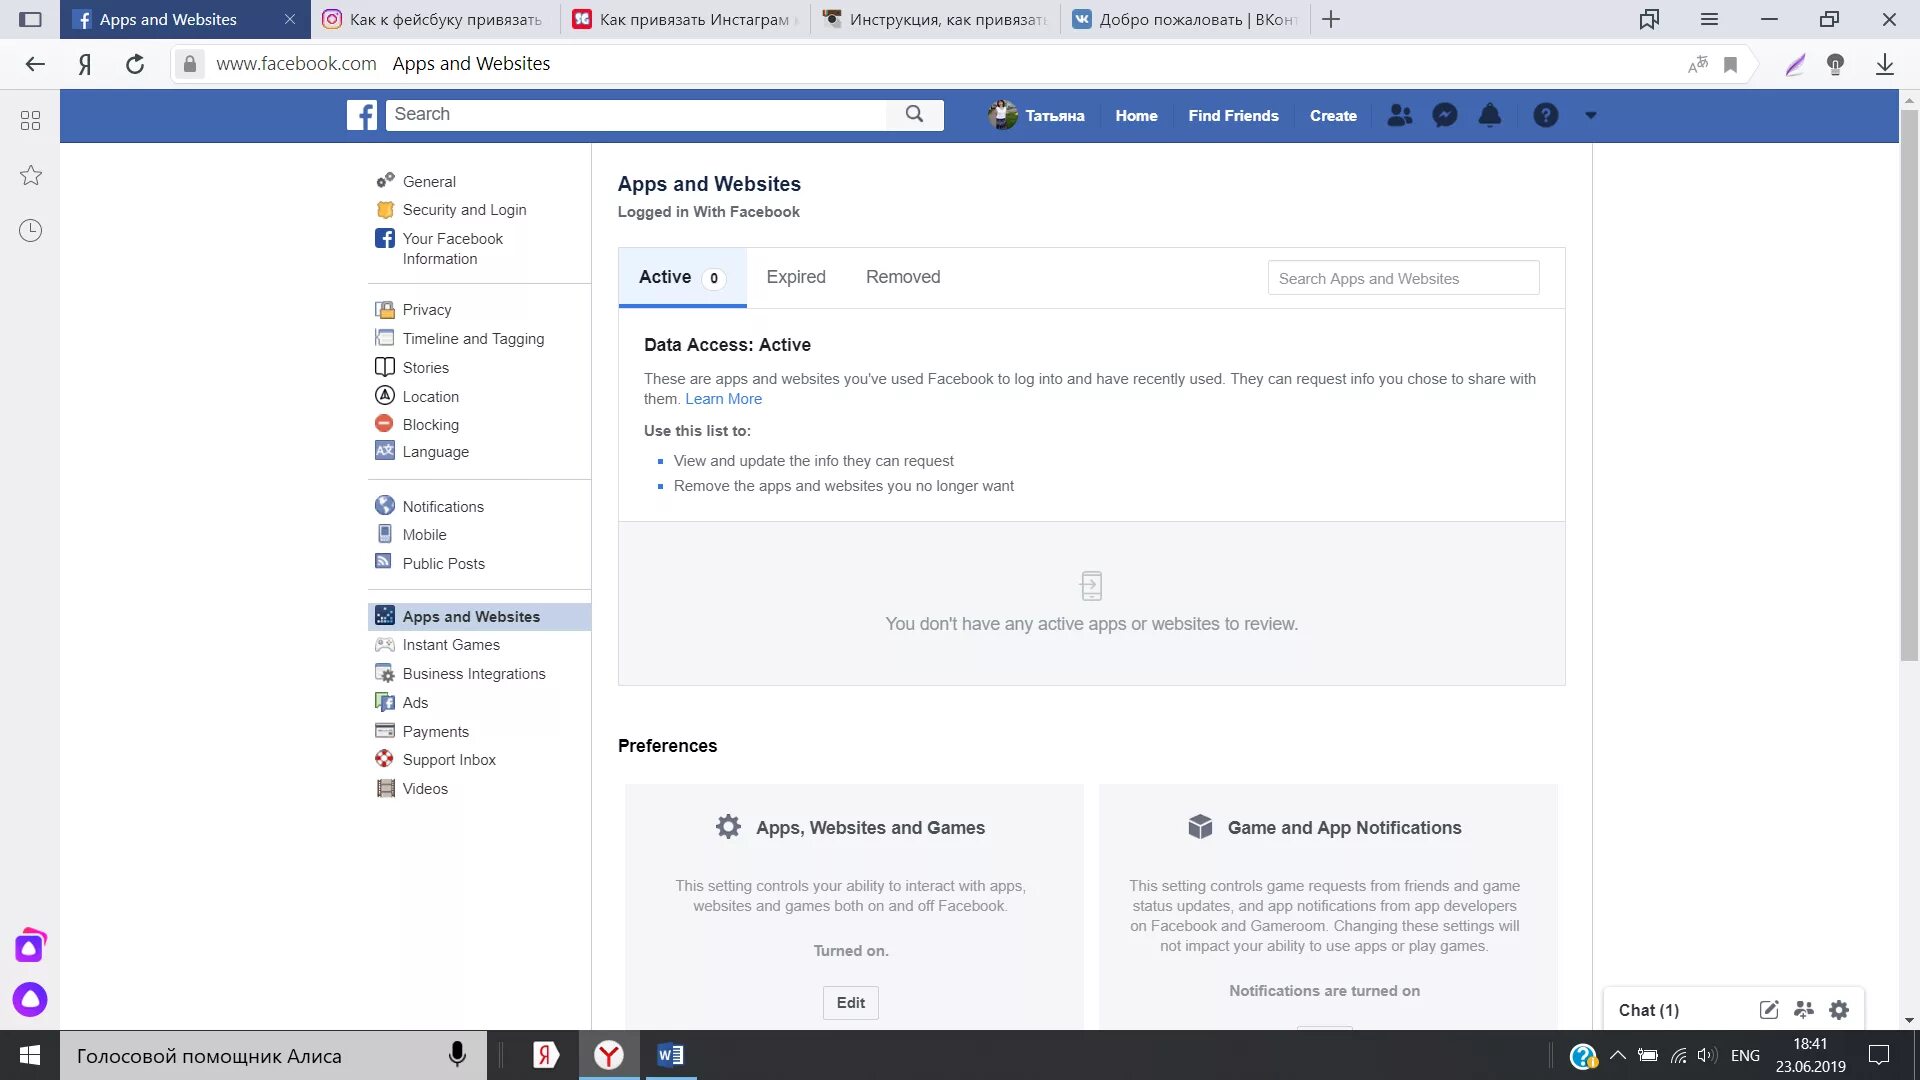Screen dimensions: 1920x1080
Task: Open Mobile settings
Action: coord(425,535)
